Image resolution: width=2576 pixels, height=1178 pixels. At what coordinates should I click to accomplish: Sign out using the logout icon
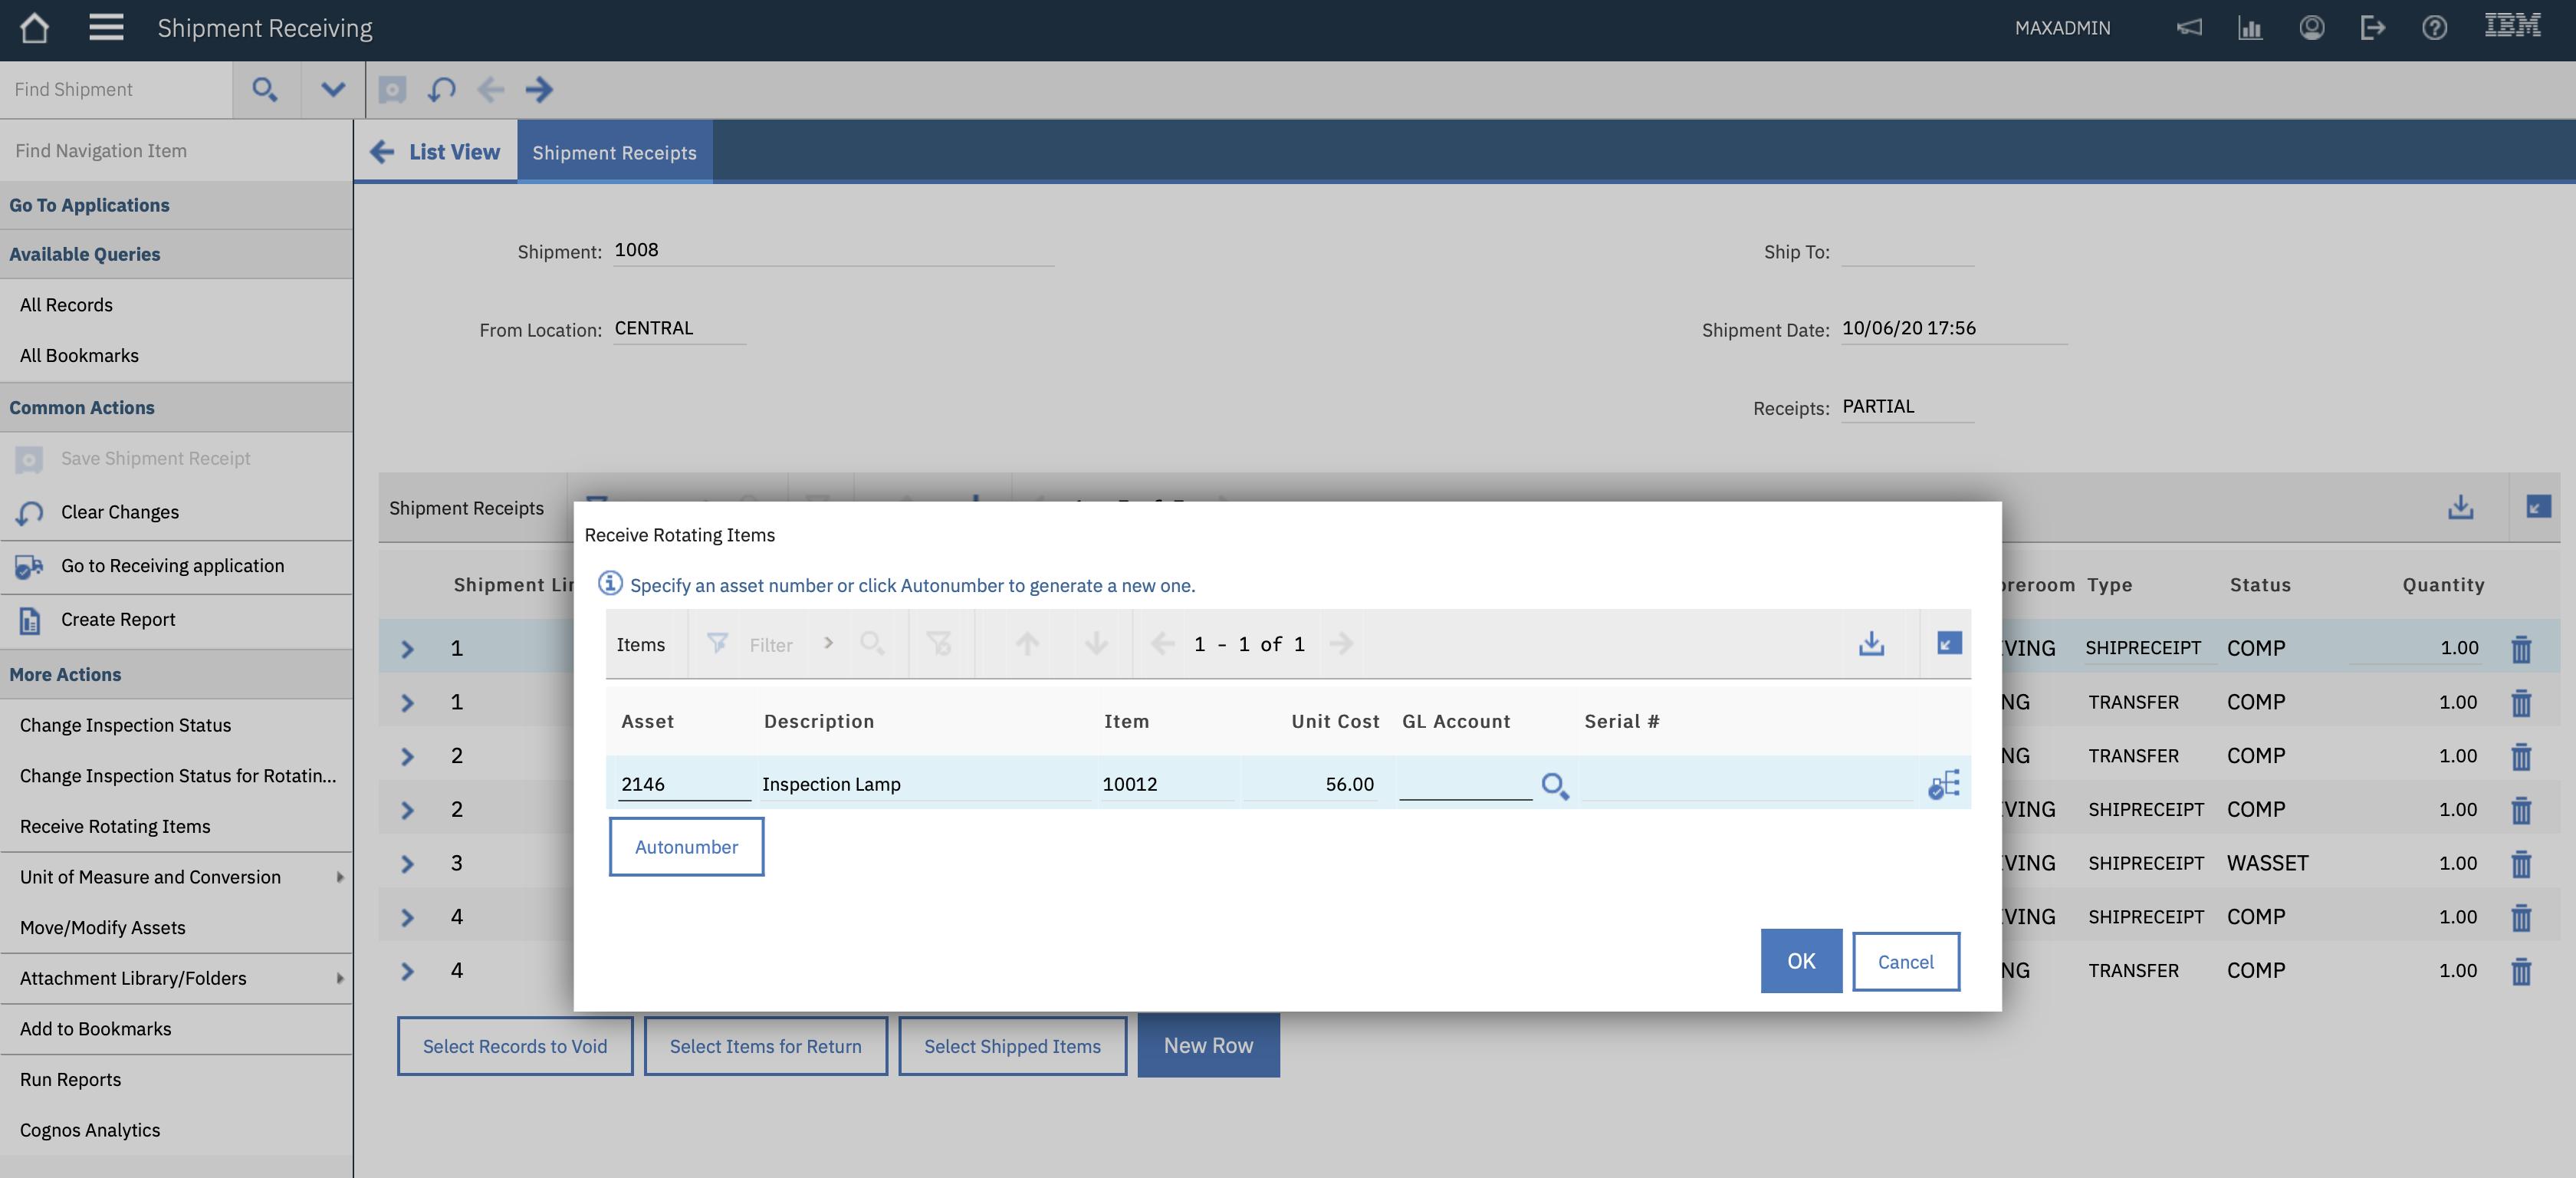tap(2373, 27)
